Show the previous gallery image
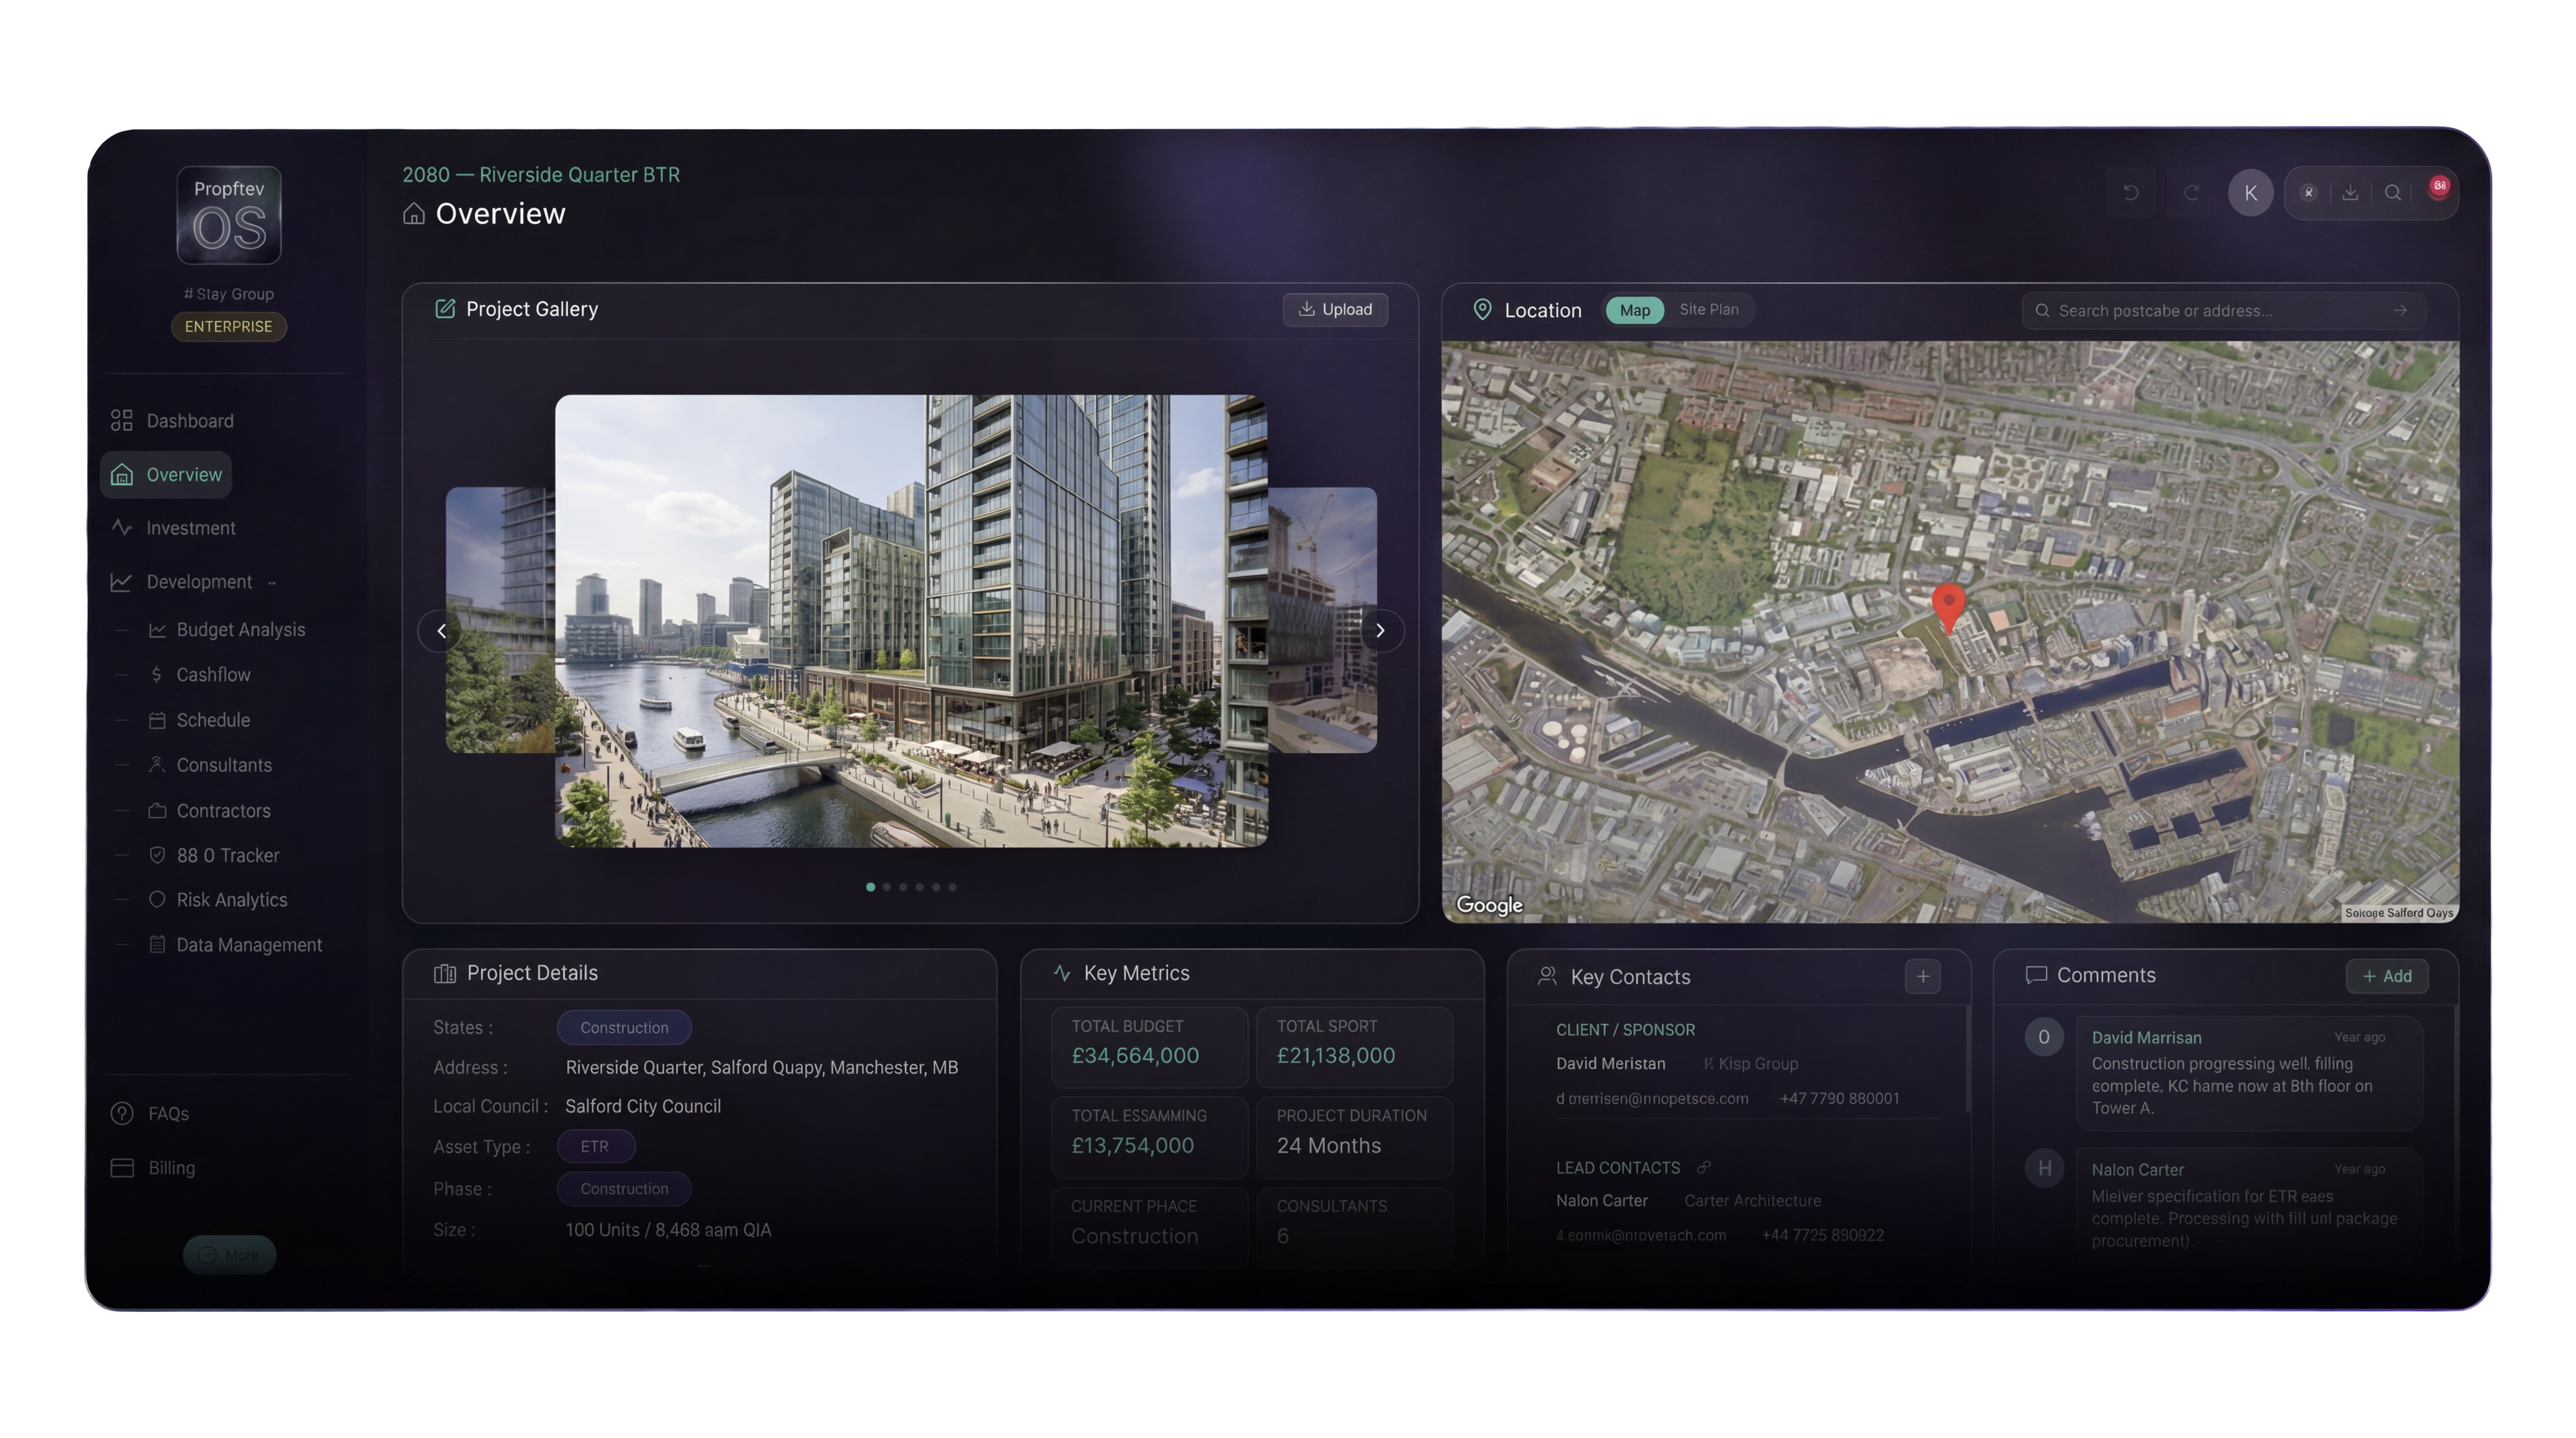Screen dimensions: 2576x1438 pos(441,631)
